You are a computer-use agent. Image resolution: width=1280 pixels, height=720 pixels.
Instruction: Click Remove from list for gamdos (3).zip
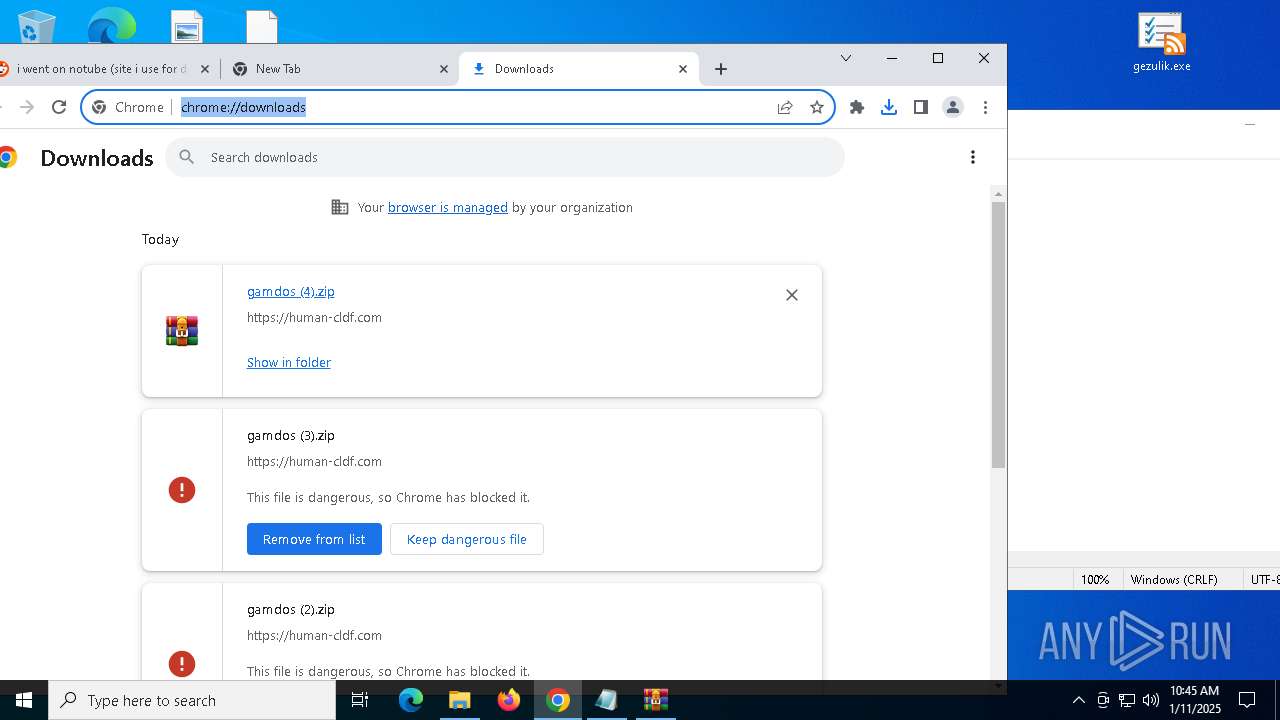[x=314, y=539]
